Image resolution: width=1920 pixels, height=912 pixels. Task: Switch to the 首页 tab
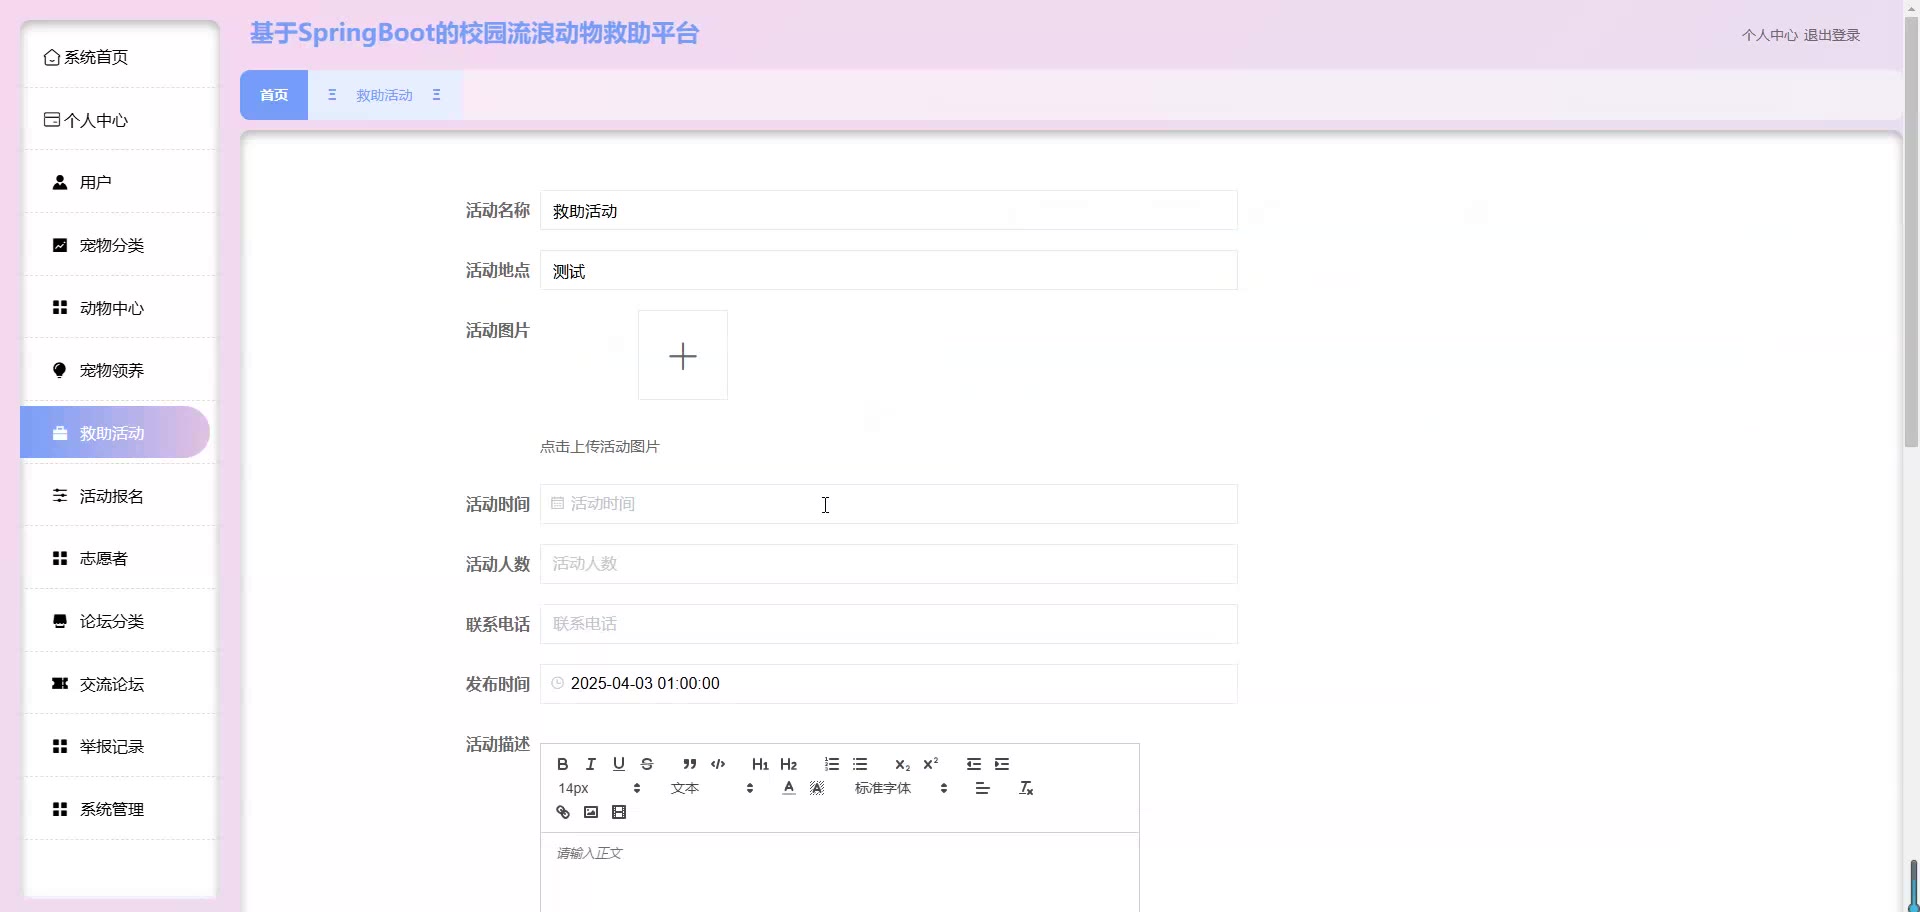(274, 95)
